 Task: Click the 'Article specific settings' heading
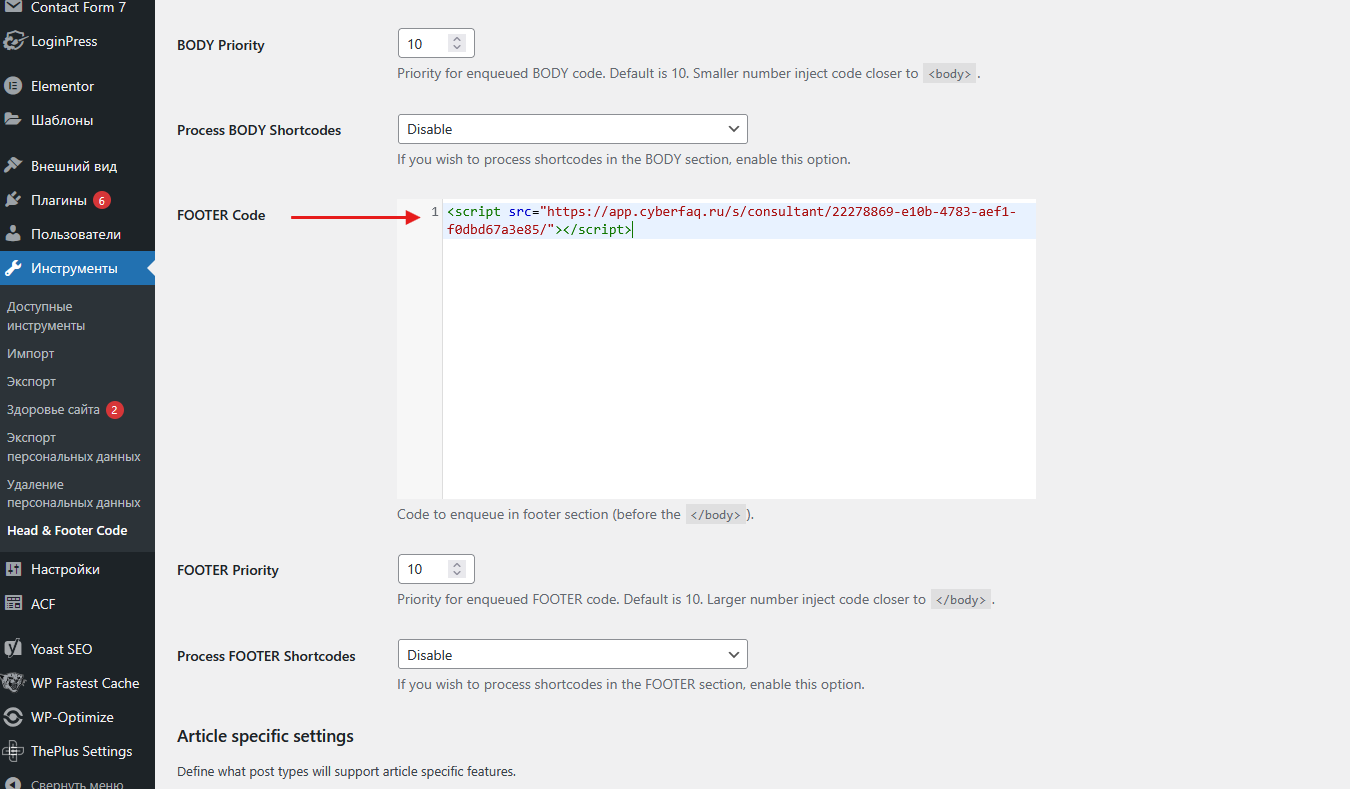click(265, 736)
